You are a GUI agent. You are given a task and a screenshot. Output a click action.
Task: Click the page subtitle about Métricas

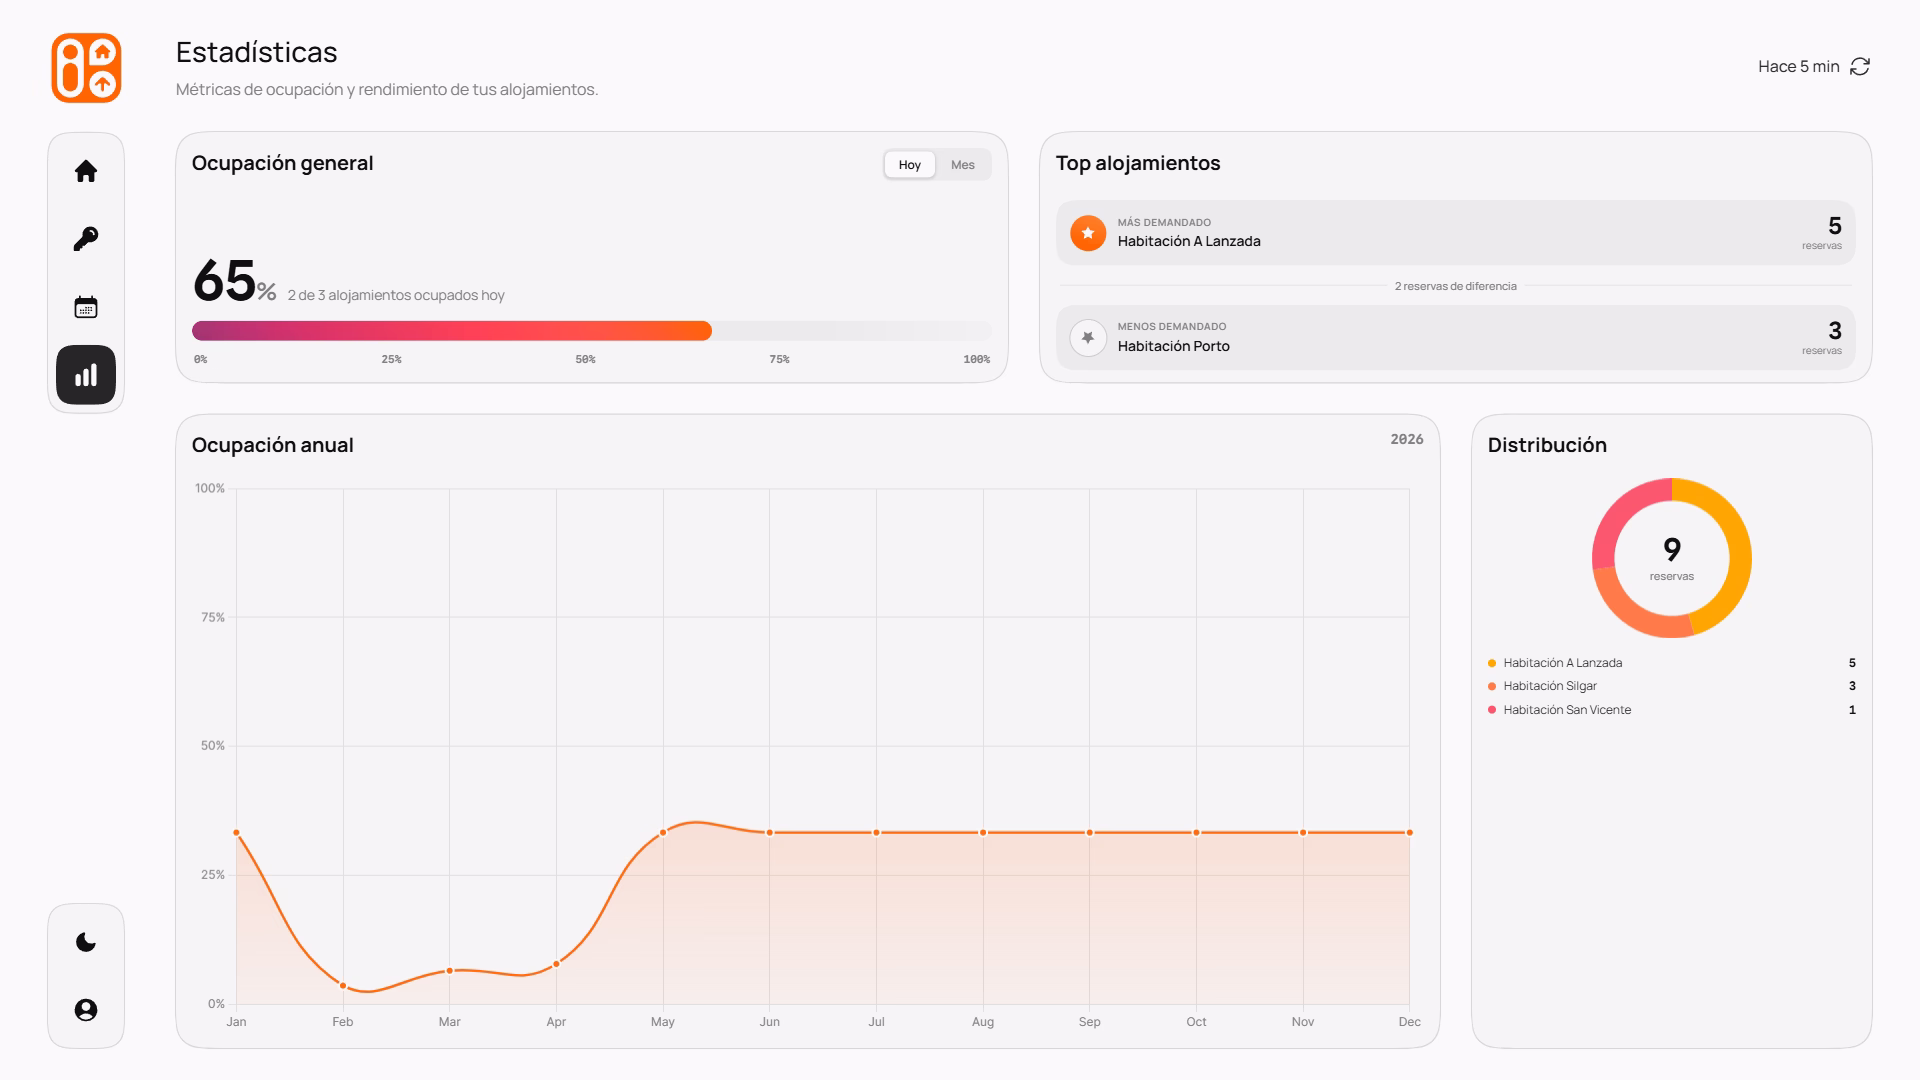(387, 89)
